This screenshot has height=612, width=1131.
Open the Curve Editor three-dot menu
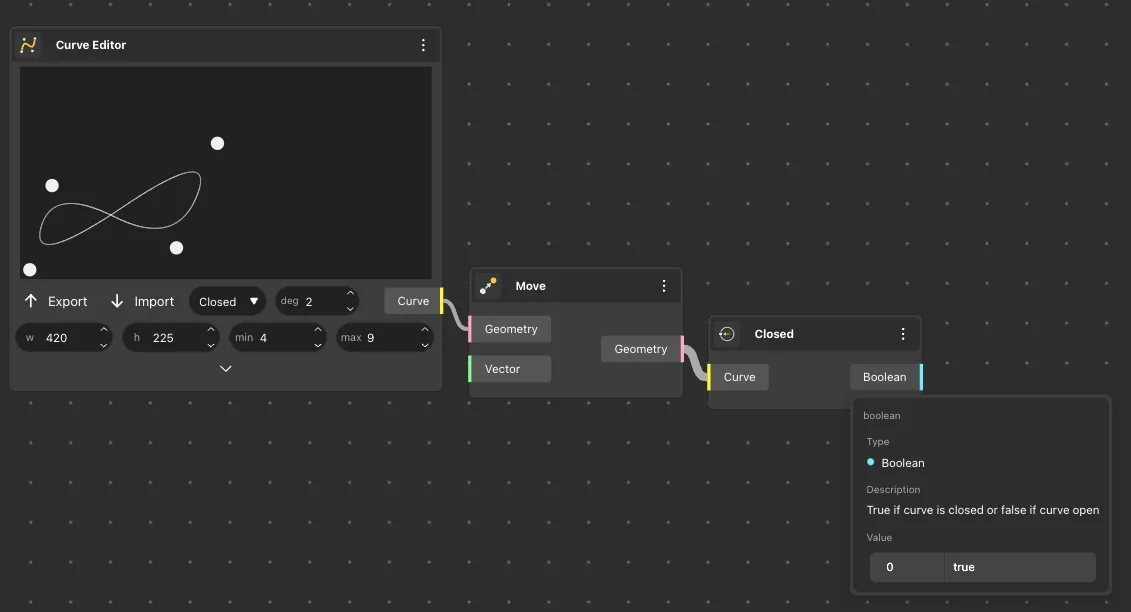[x=423, y=45]
